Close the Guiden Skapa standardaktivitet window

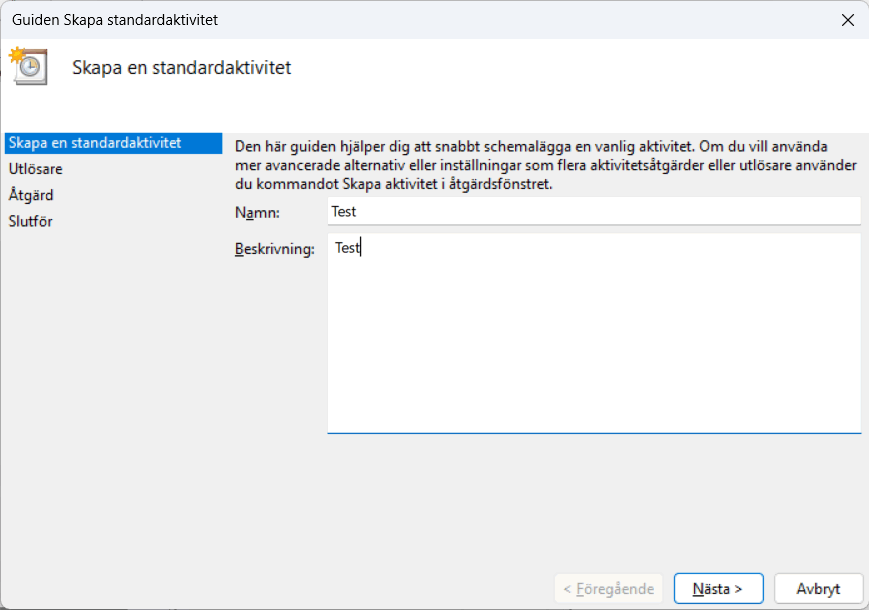[x=847, y=19]
